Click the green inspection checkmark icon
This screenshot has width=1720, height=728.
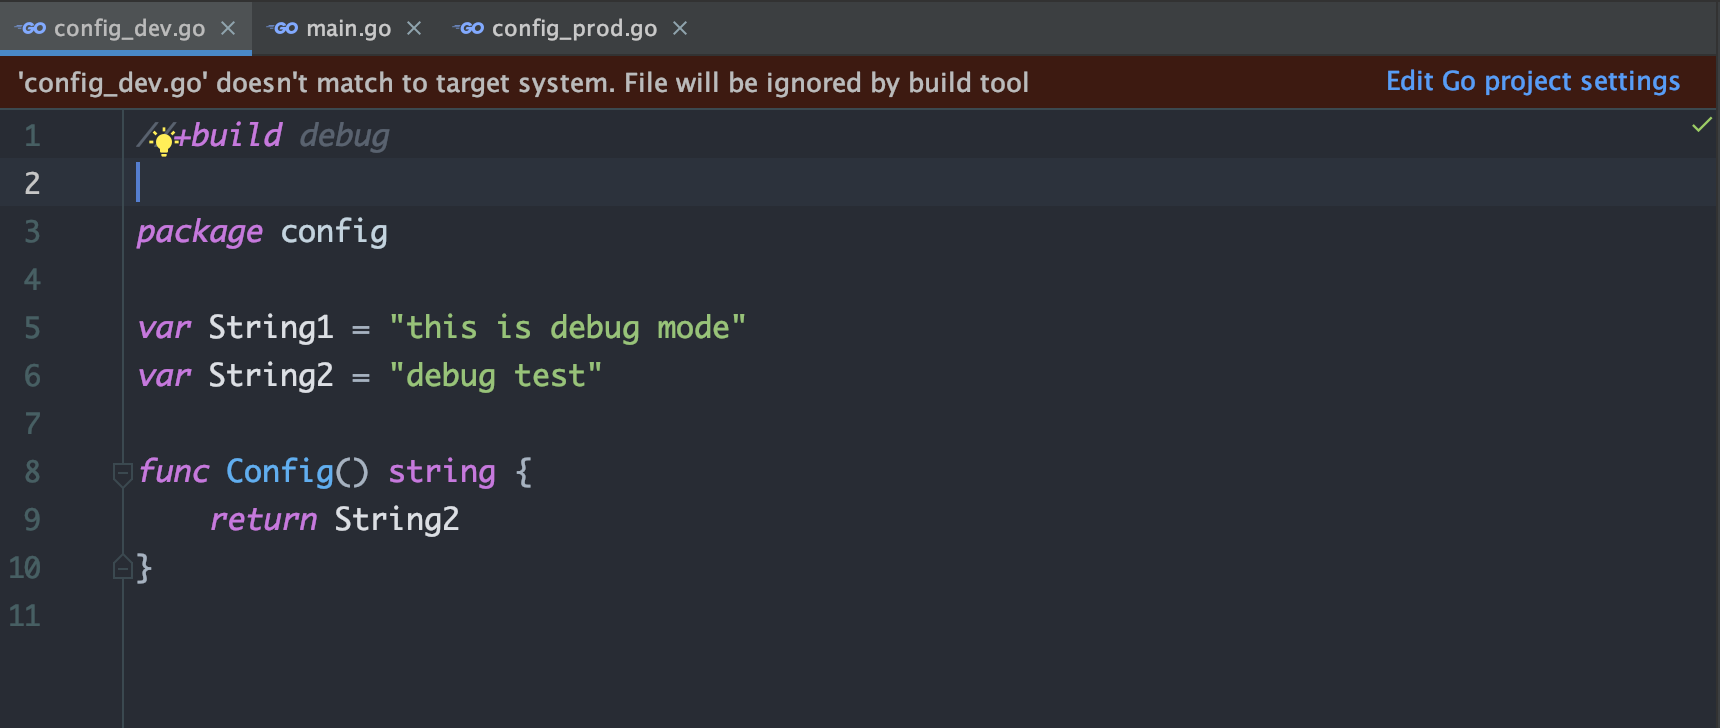tap(1701, 125)
